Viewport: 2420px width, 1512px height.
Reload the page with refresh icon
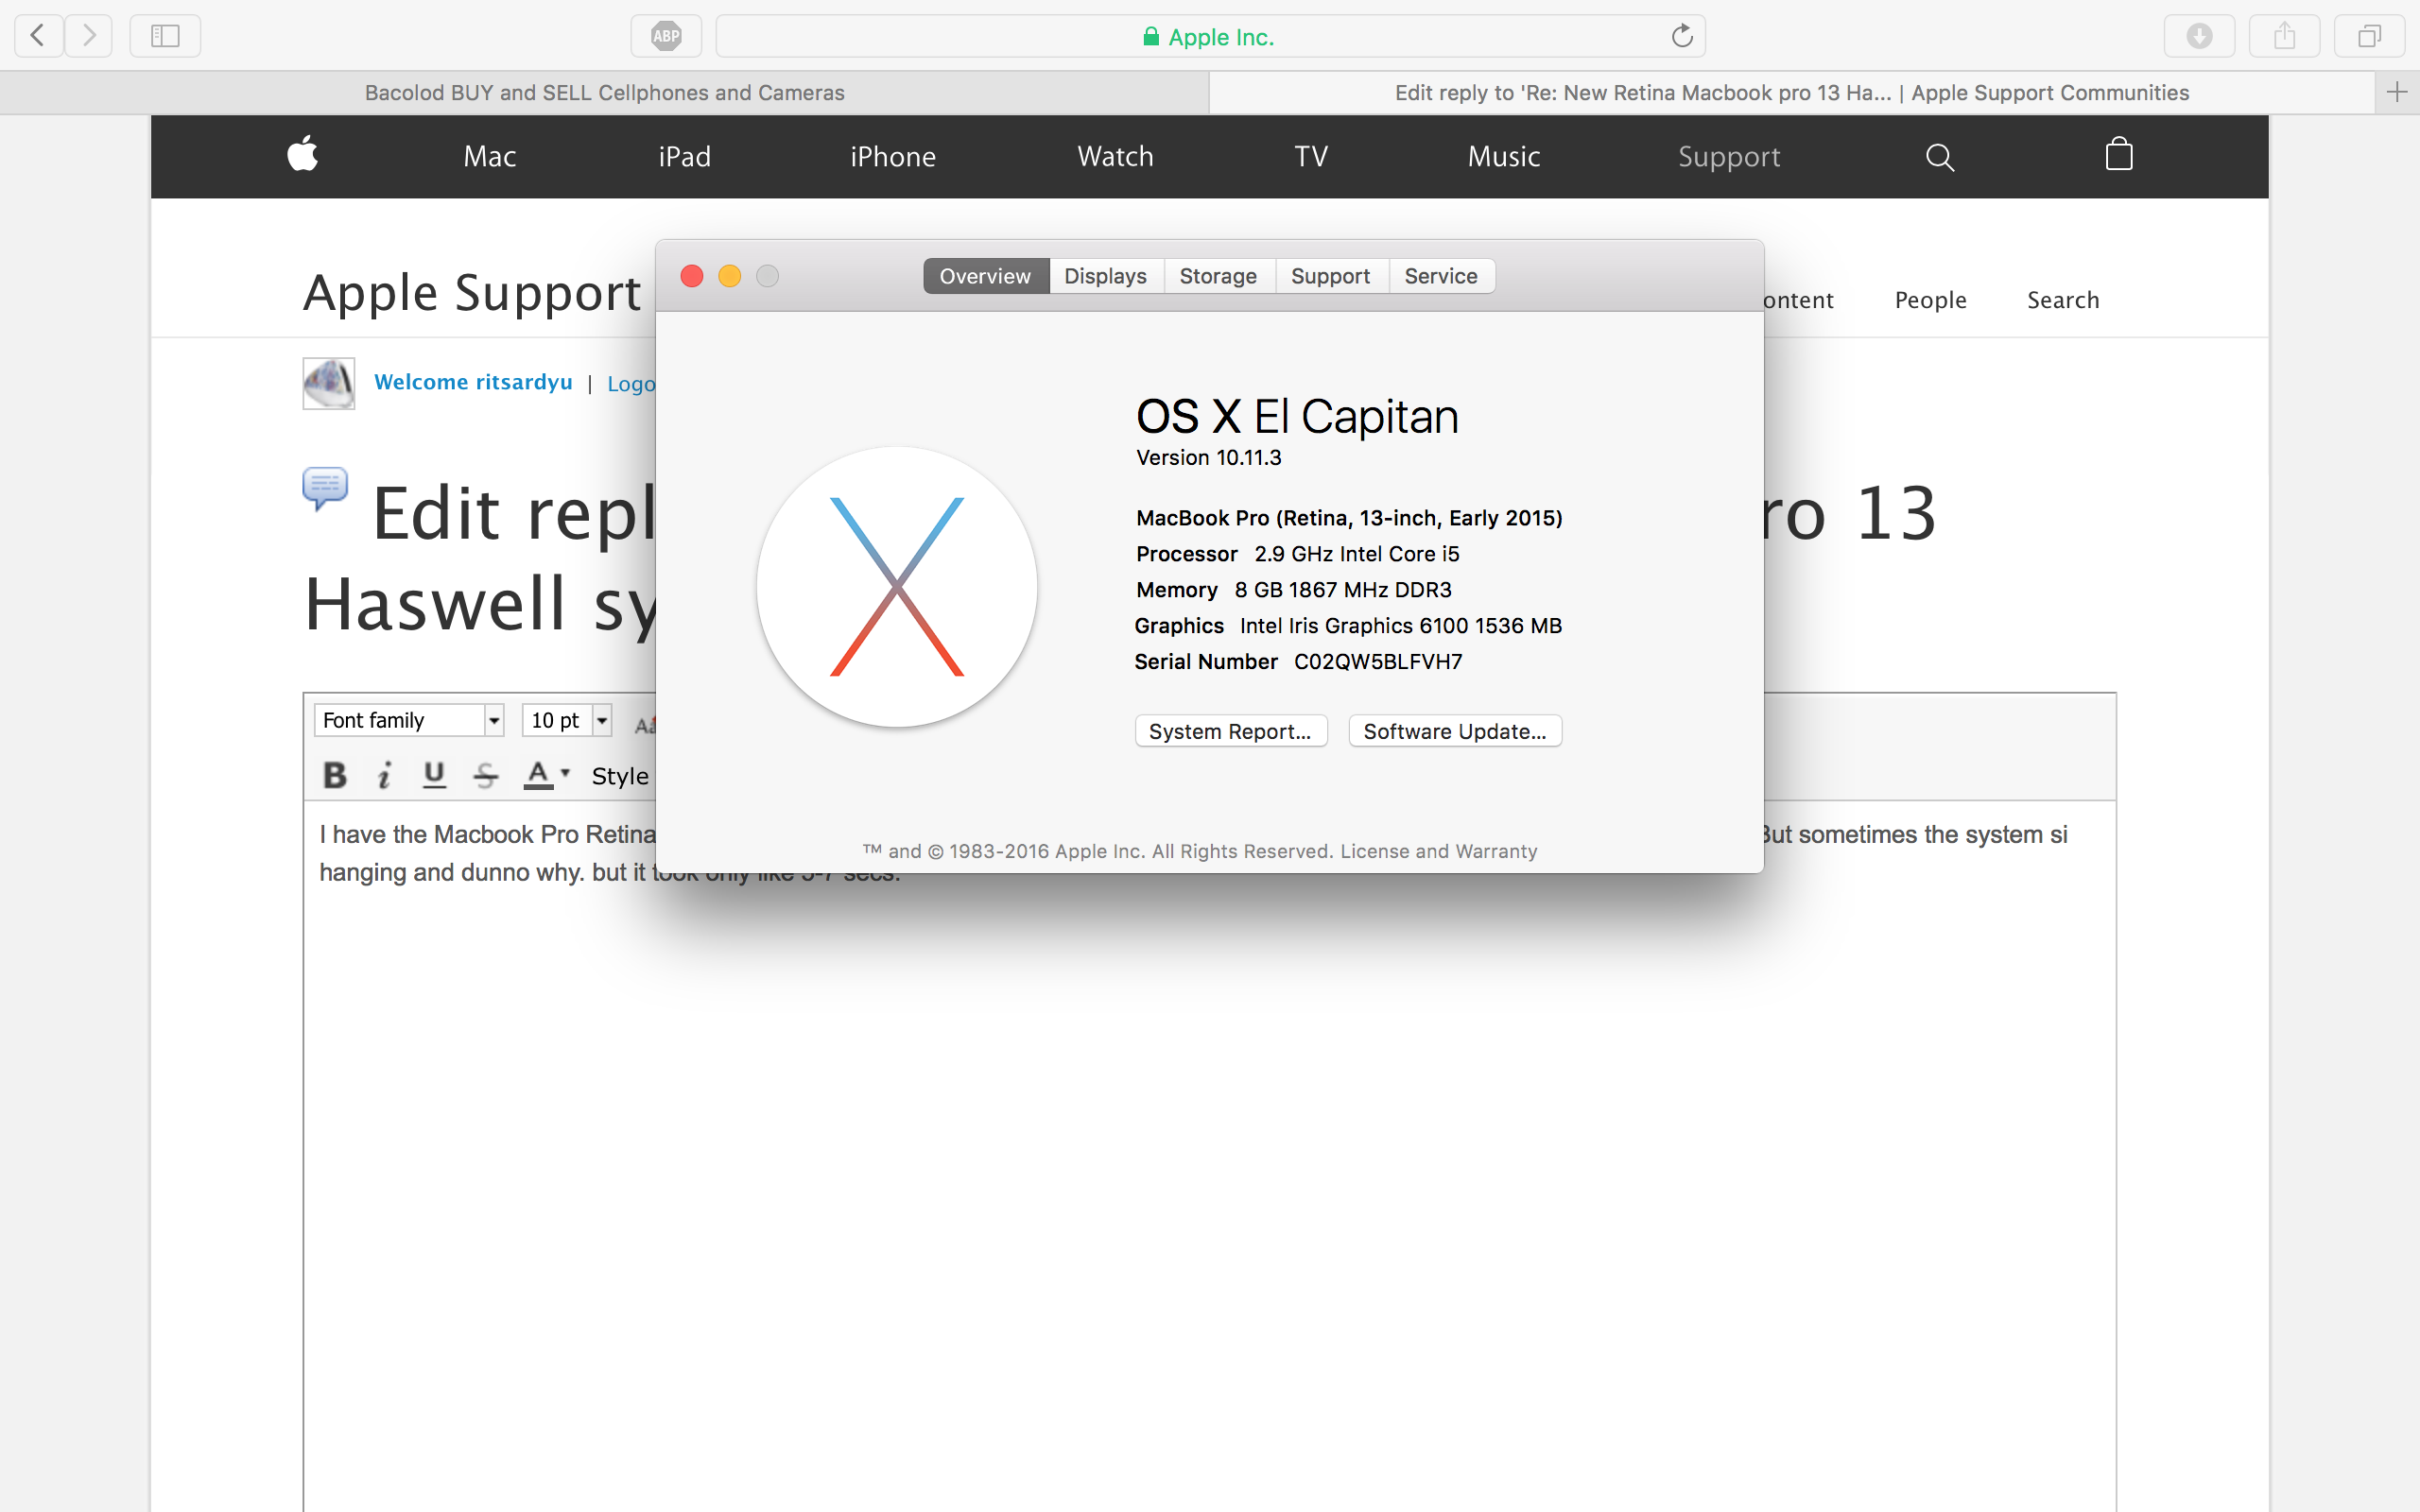click(1682, 37)
